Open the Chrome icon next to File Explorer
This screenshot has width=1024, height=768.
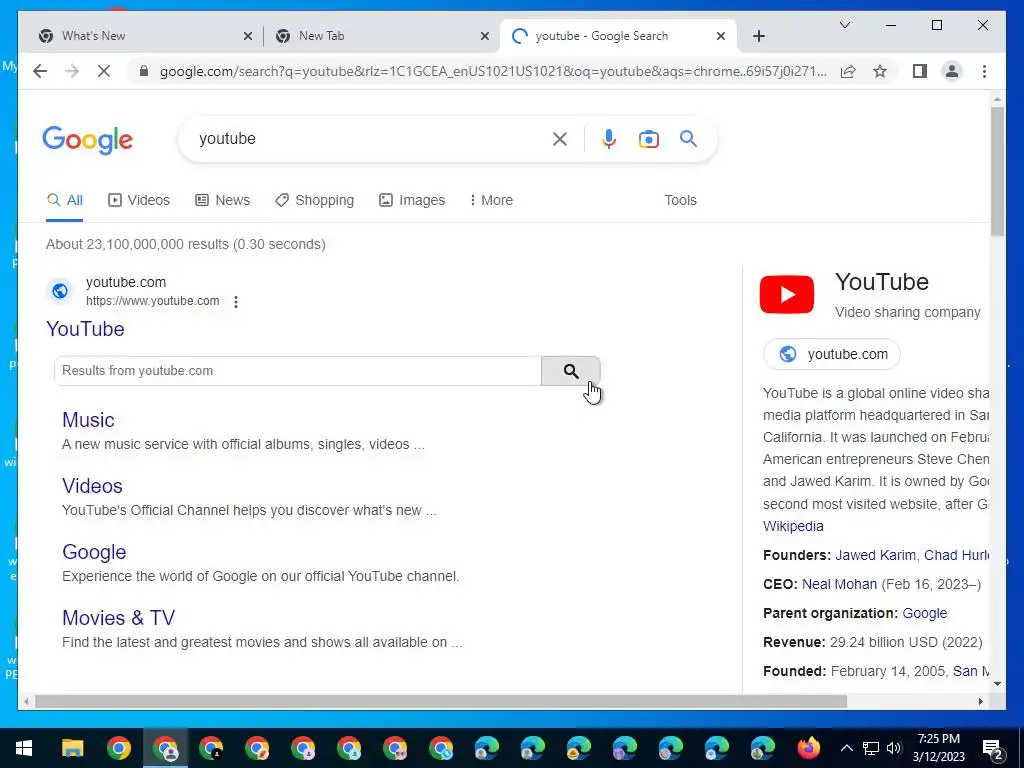pyautogui.click(x=119, y=748)
